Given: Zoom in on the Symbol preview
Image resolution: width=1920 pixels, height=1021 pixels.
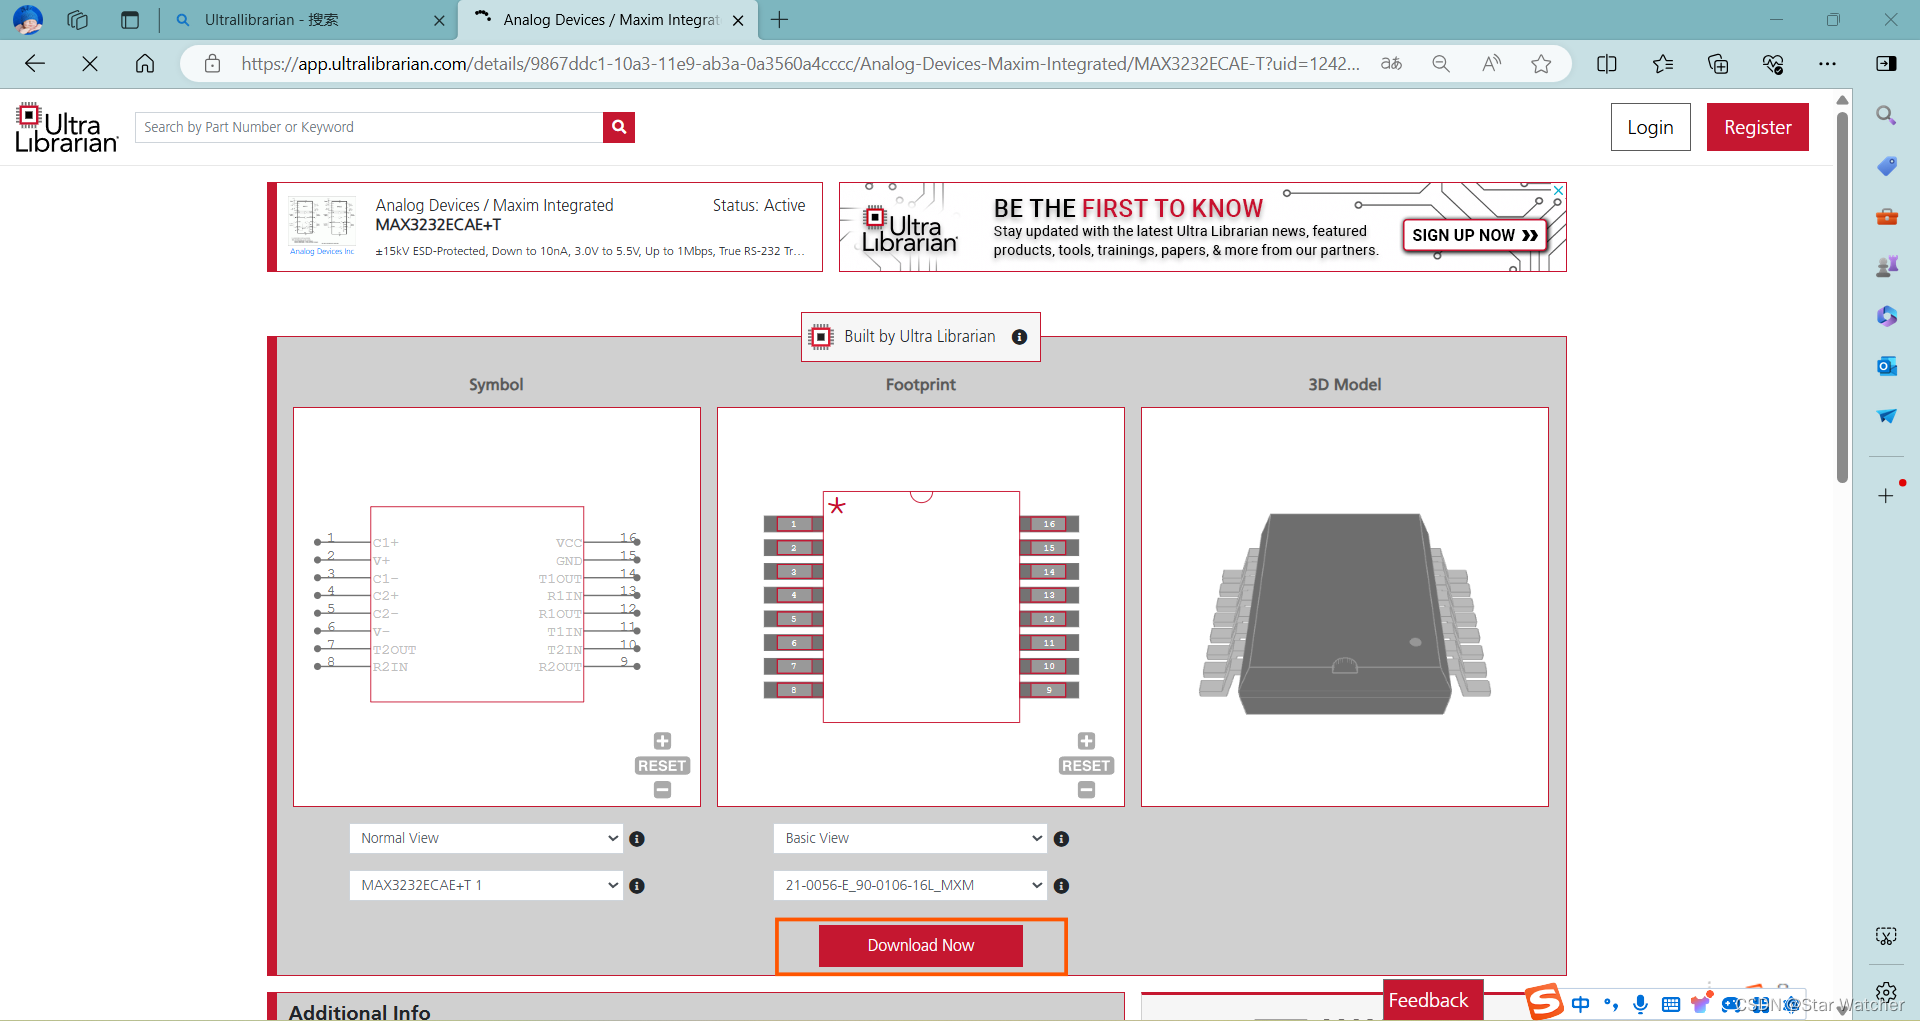Looking at the screenshot, I should [662, 741].
